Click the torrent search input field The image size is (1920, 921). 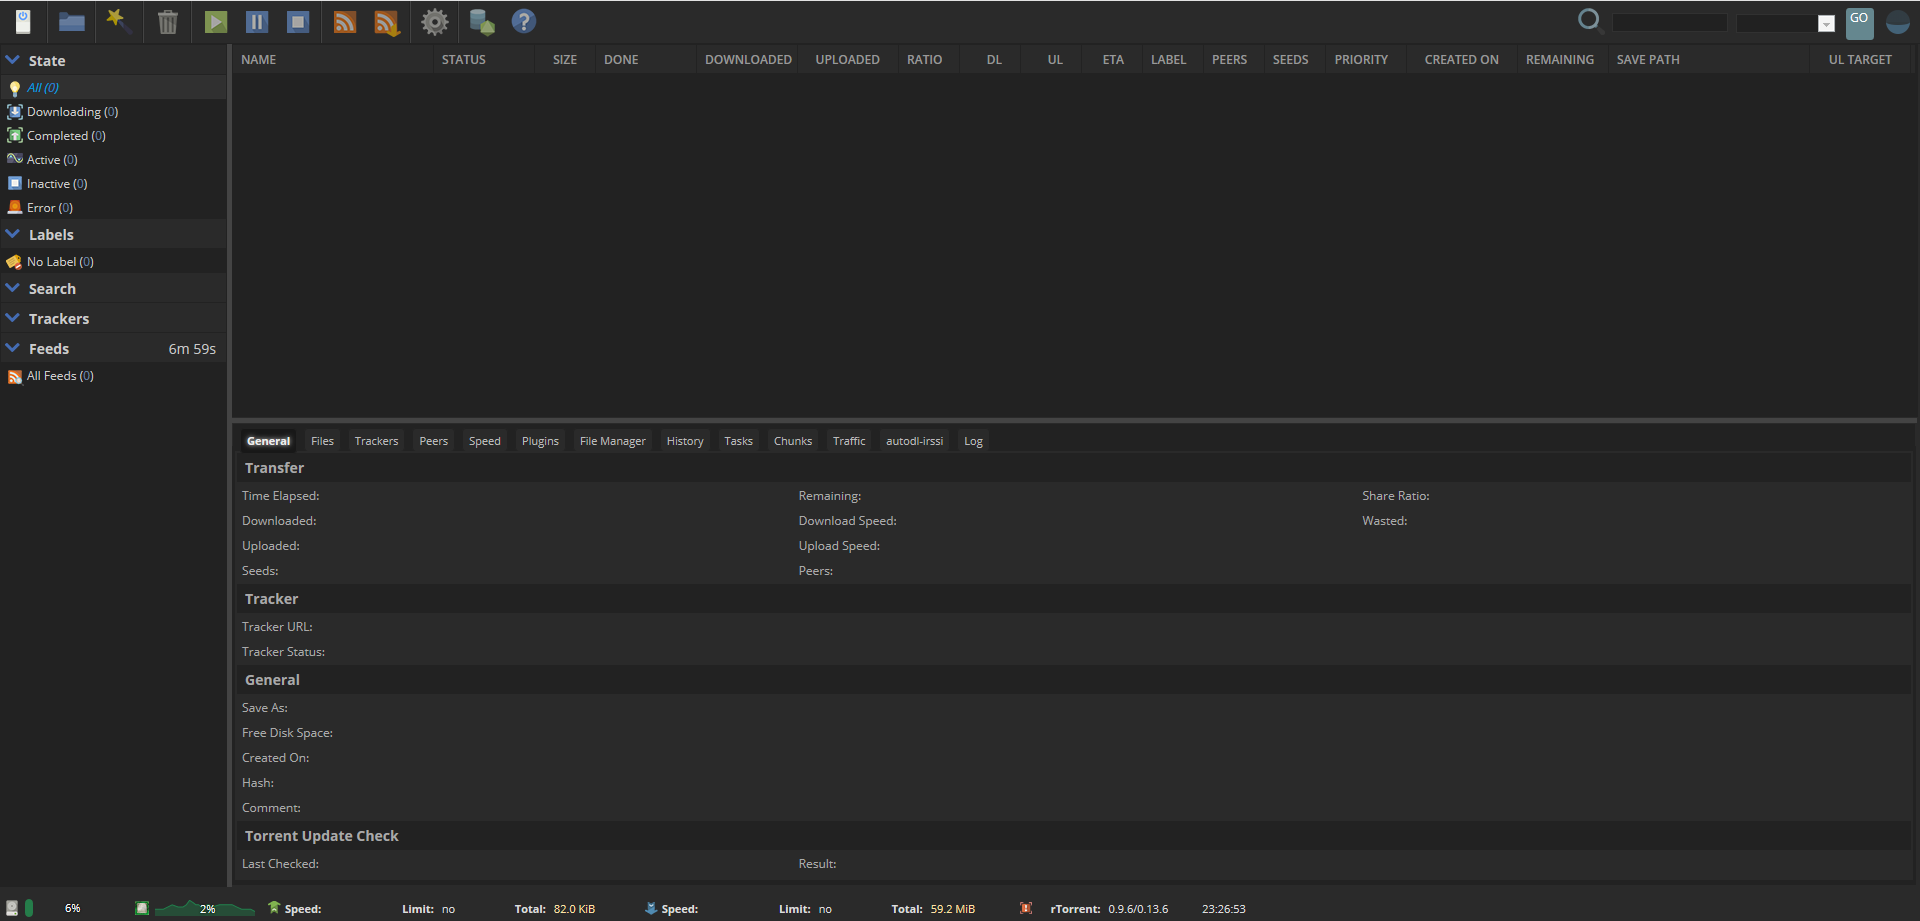coord(1669,23)
